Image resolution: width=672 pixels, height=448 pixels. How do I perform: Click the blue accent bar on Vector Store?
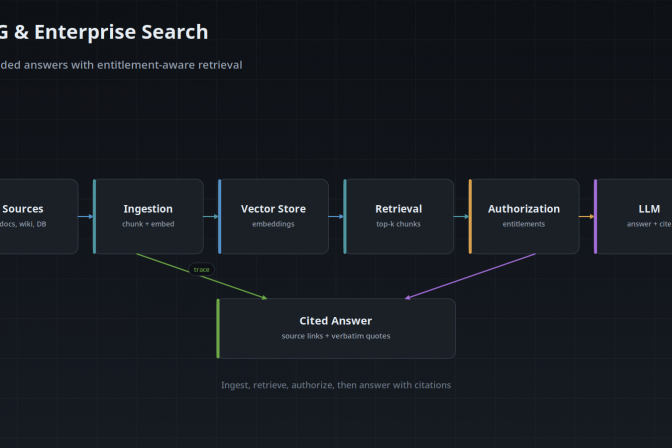220,216
